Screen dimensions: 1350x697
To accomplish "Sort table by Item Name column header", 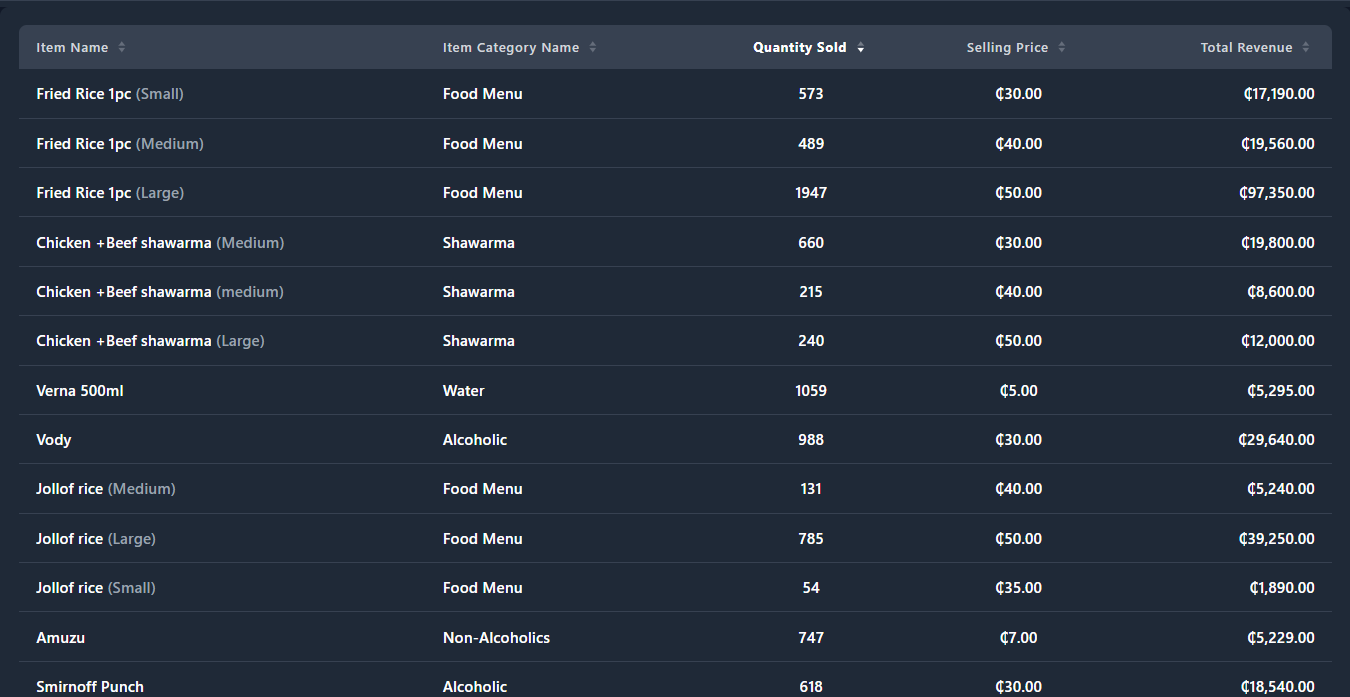I will pyautogui.click(x=72, y=47).
